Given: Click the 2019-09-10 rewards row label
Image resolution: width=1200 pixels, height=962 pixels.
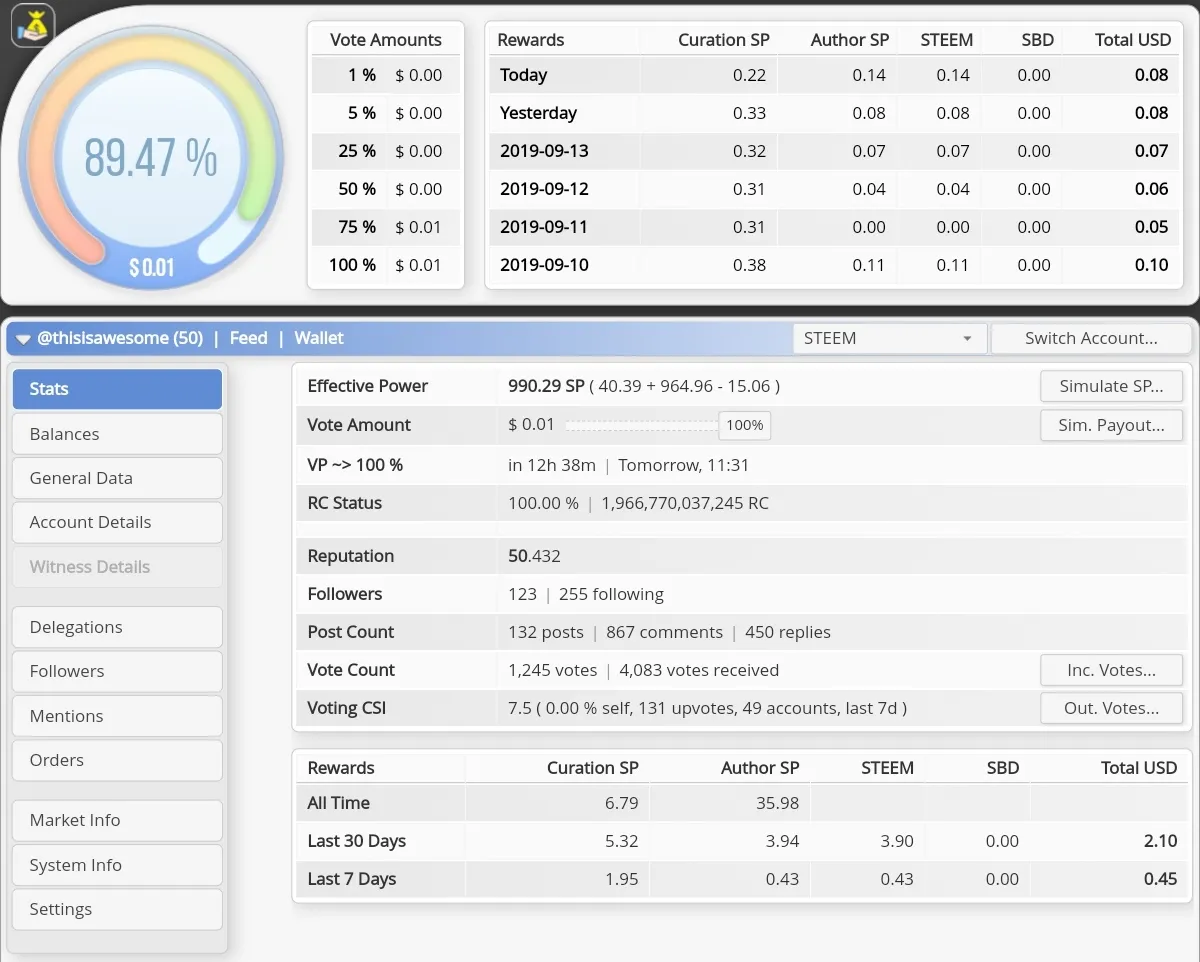Looking at the screenshot, I should click(x=544, y=265).
